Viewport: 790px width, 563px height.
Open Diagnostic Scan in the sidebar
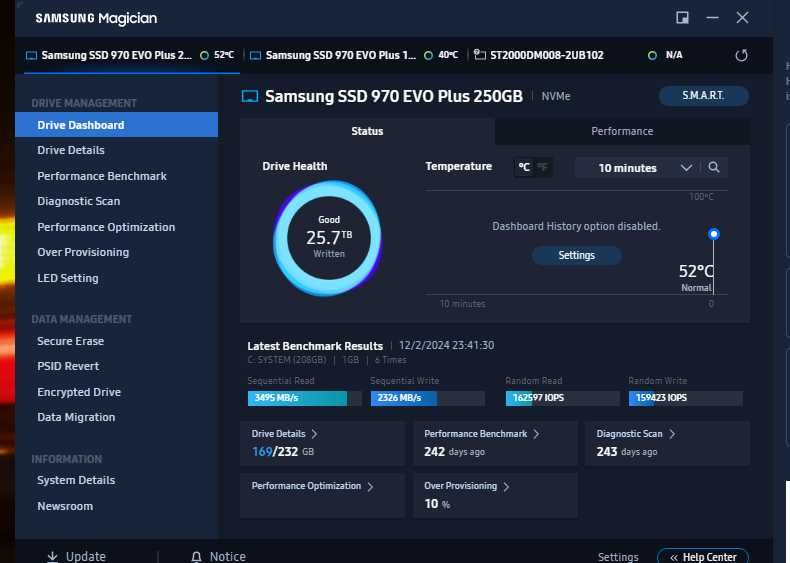[x=79, y=201]
